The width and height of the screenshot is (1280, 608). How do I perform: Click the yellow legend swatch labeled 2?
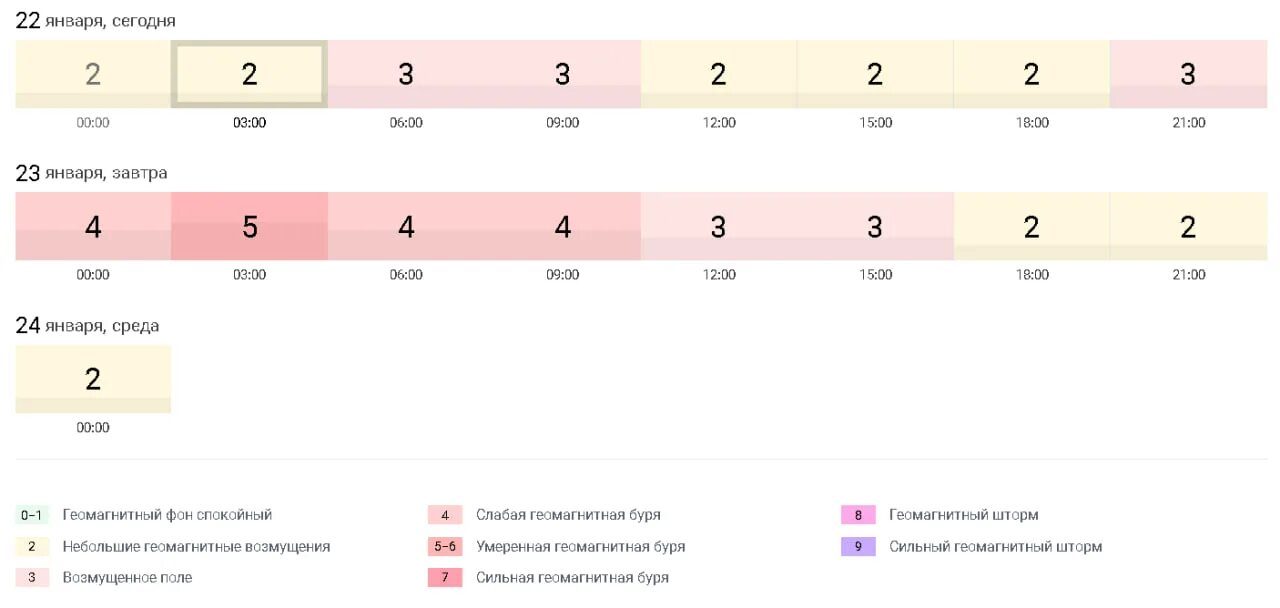pyautogui.click(x=32, y=547)
